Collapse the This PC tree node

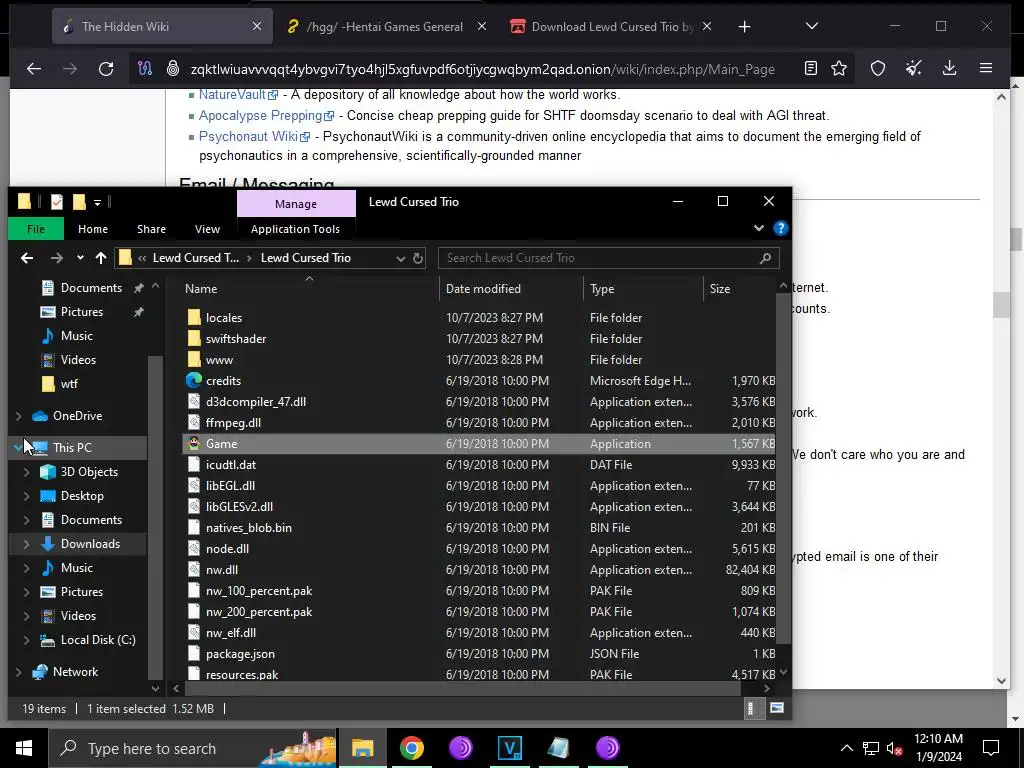tap(18, 447)
